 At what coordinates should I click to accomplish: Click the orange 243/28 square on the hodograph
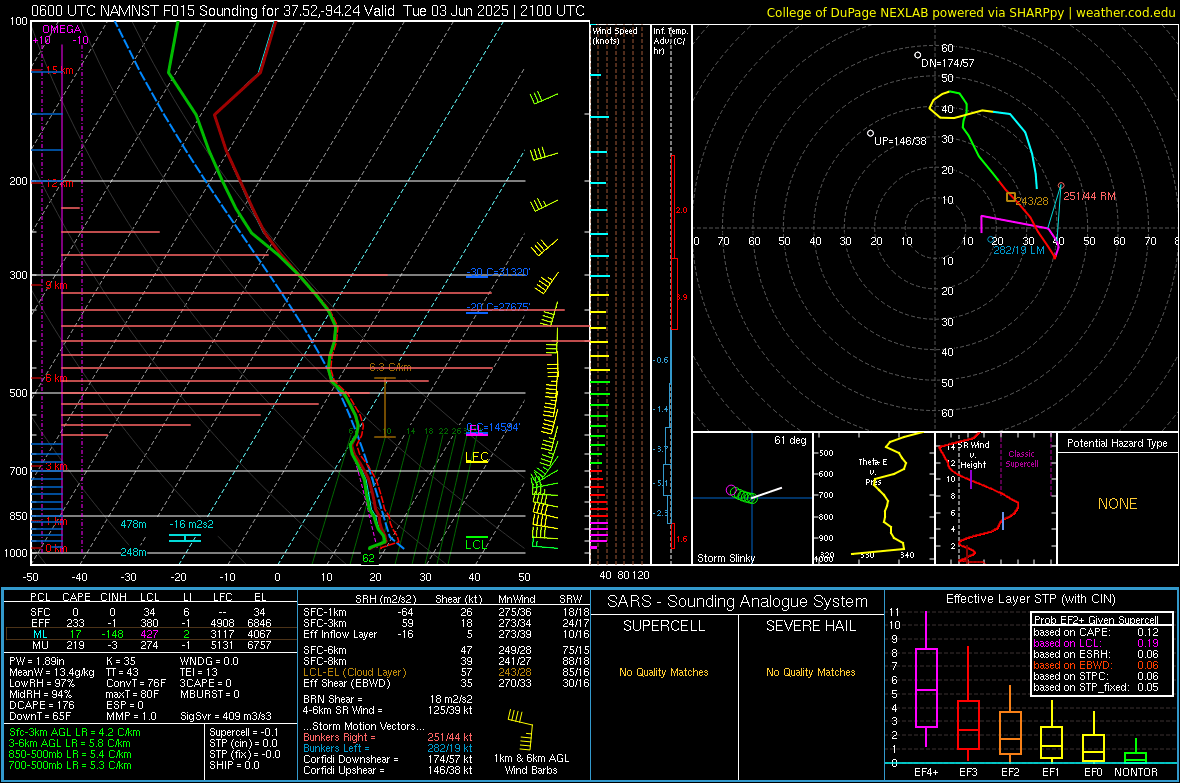1011,197
